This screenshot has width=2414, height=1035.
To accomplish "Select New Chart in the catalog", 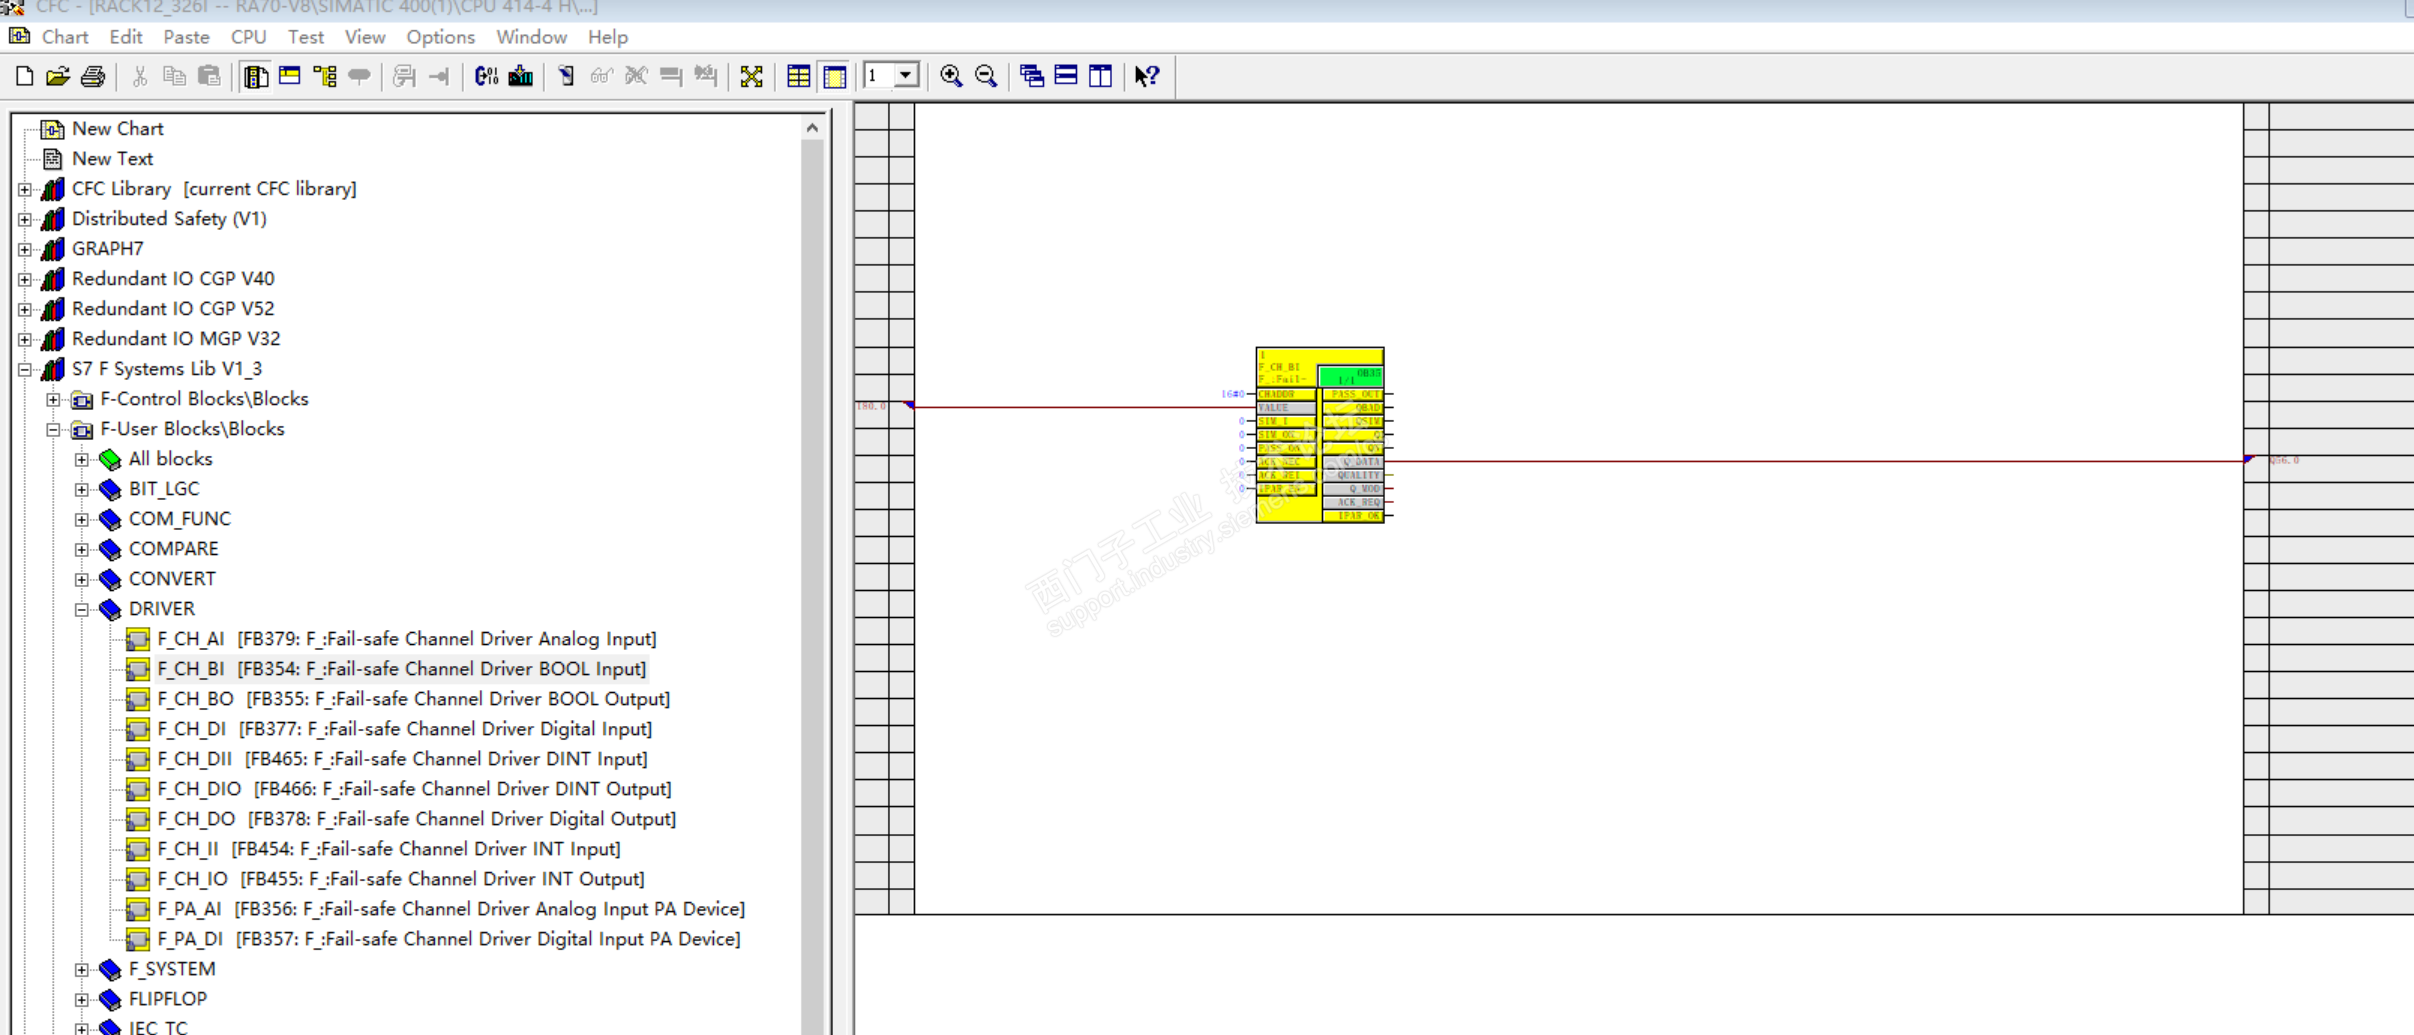I will tap(117, 129).
